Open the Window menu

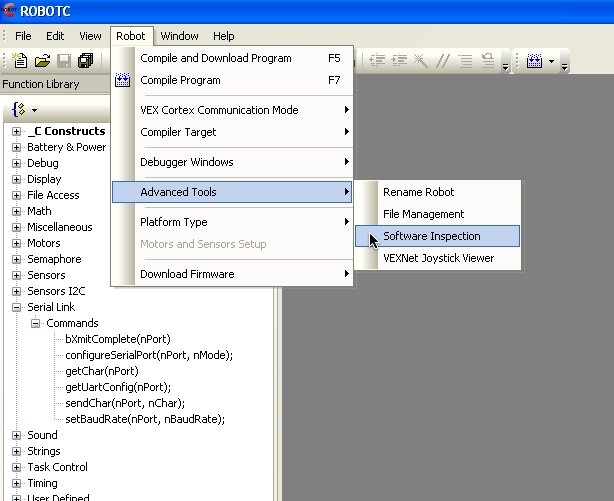click(179, 36)
